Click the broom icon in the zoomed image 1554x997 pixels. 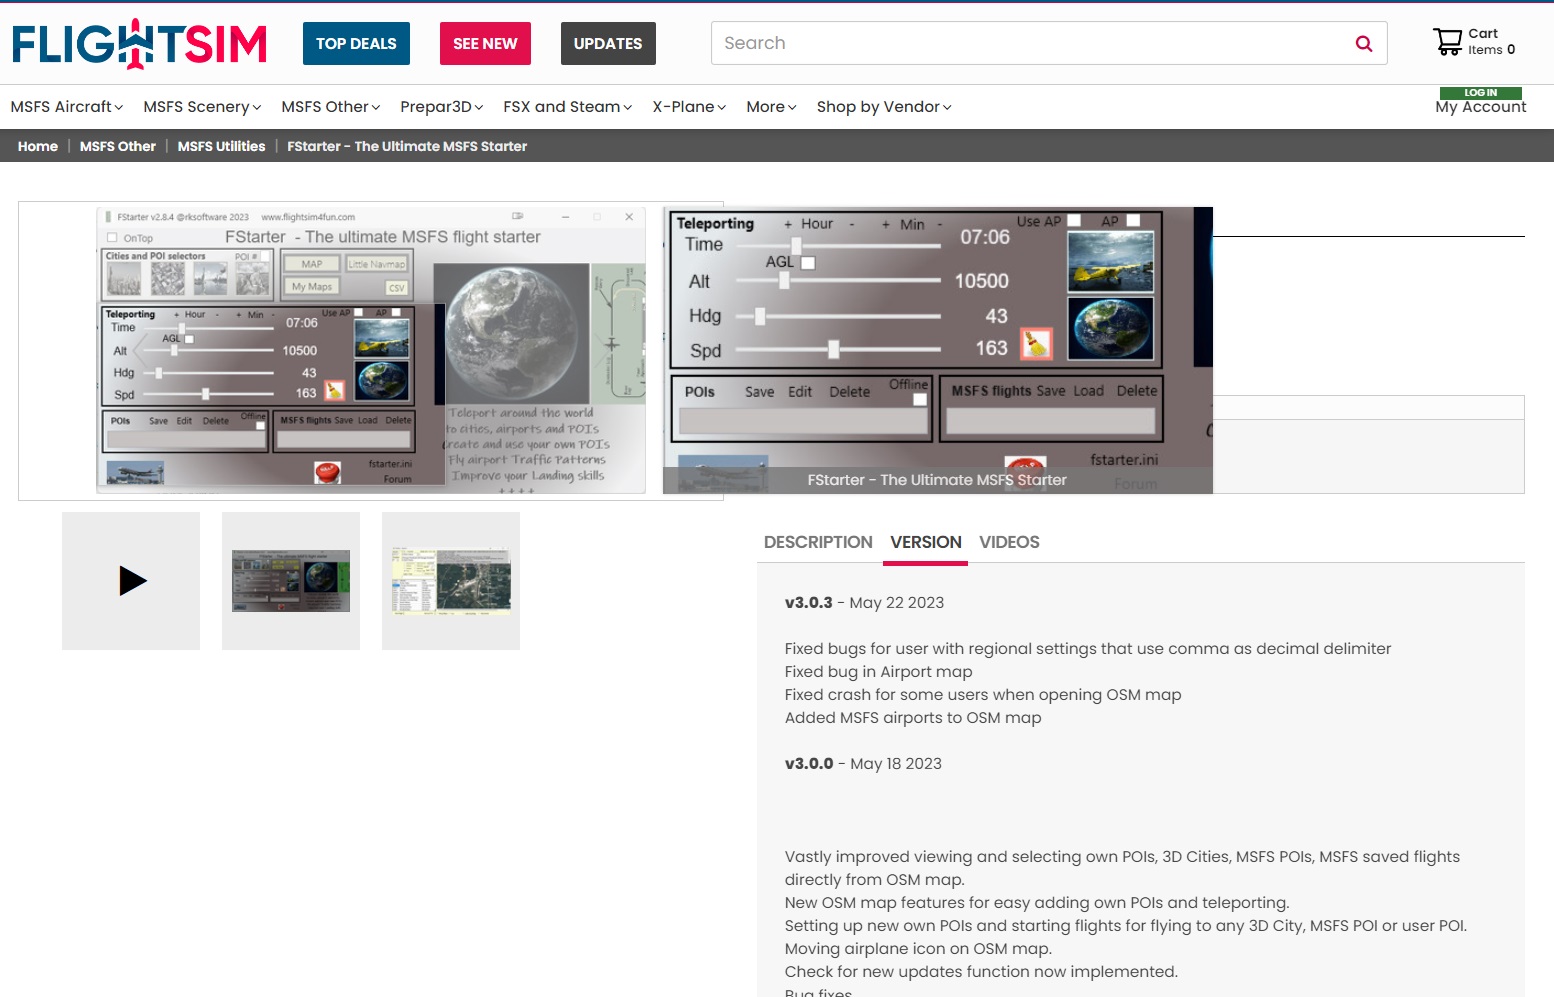coord(1036,345)
